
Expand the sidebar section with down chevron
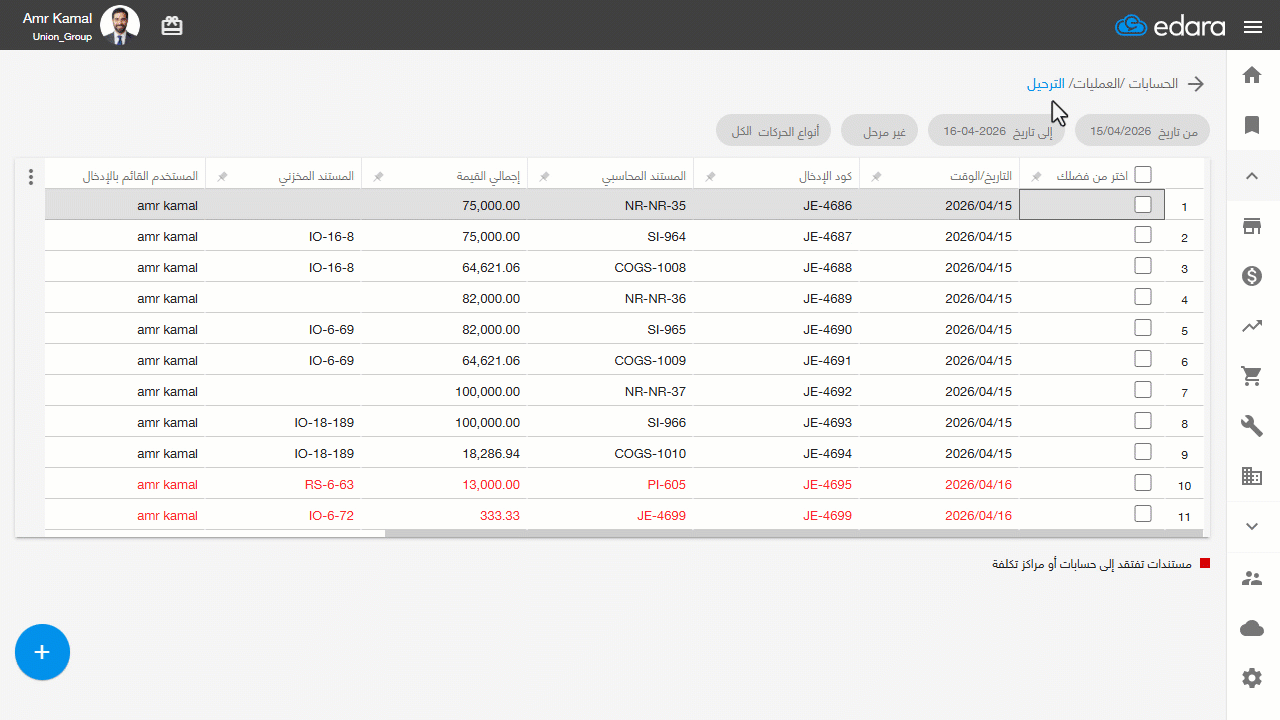coord(1252,526)
